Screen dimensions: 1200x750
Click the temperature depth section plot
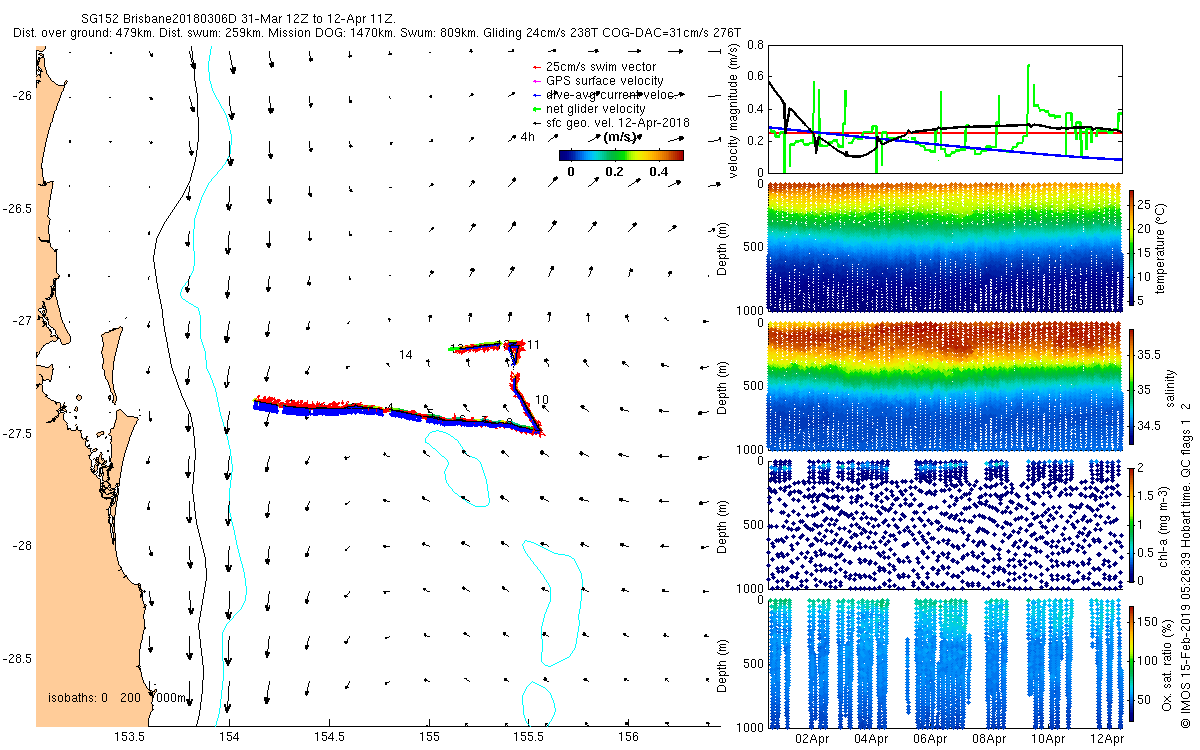(945, 247)
